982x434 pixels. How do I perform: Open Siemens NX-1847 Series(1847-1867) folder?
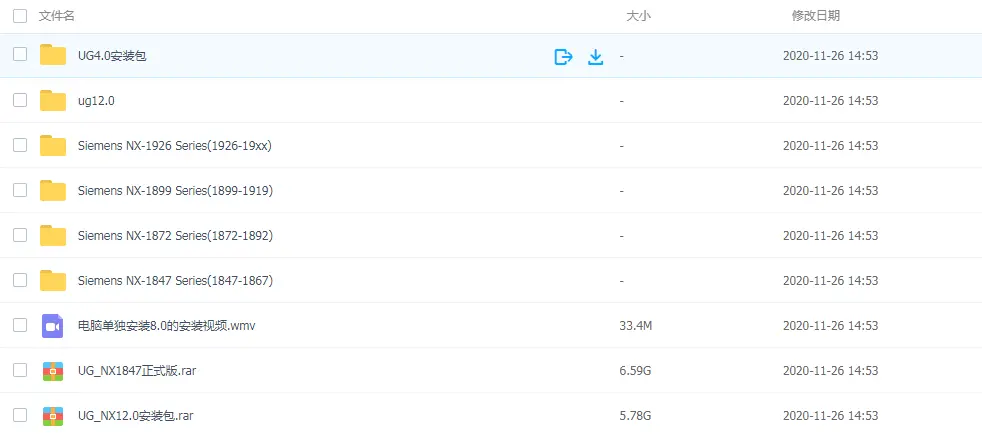coord(175,281)
